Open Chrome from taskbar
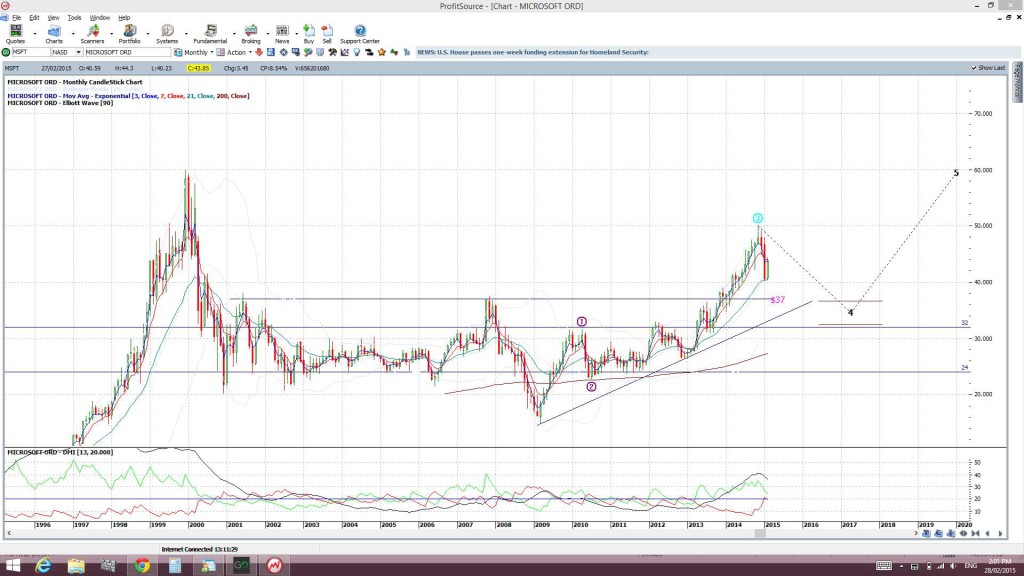1024x576 pixels. [x=142, y=566]
